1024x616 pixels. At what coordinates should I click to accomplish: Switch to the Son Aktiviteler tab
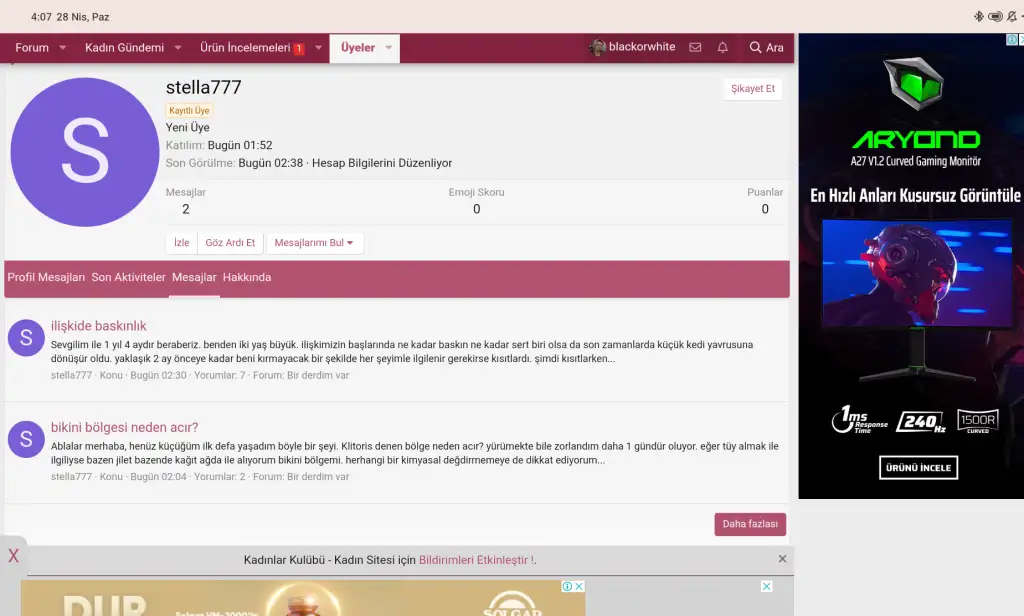click(128, 277)
